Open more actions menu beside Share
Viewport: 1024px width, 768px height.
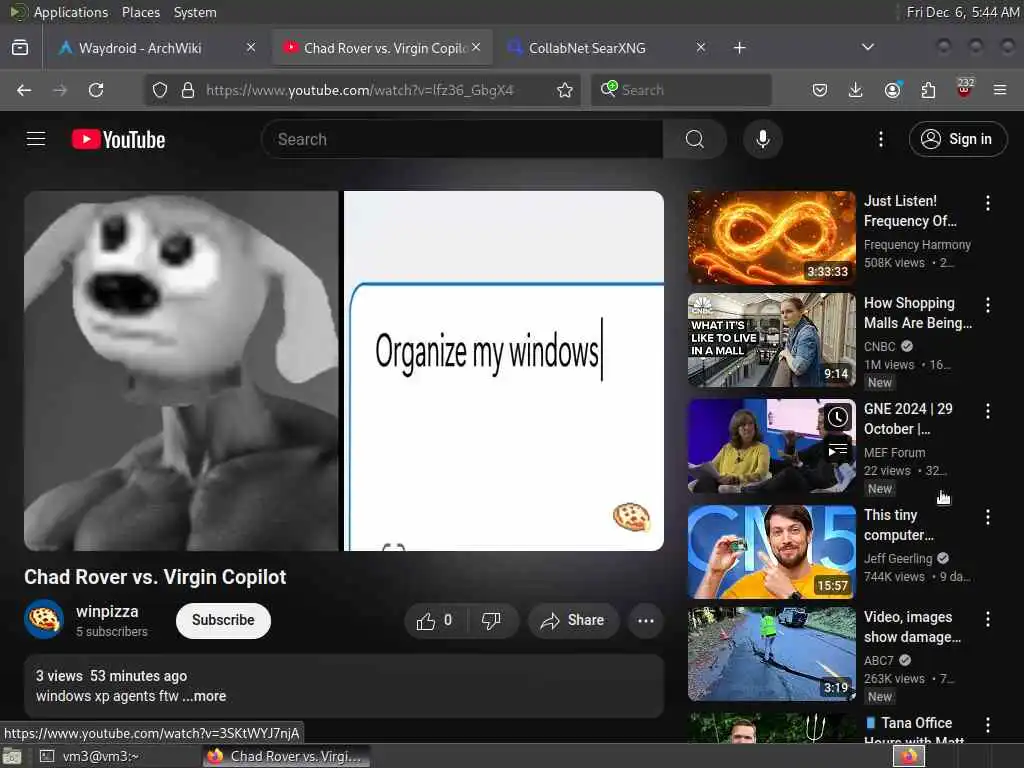pos(645,620)
